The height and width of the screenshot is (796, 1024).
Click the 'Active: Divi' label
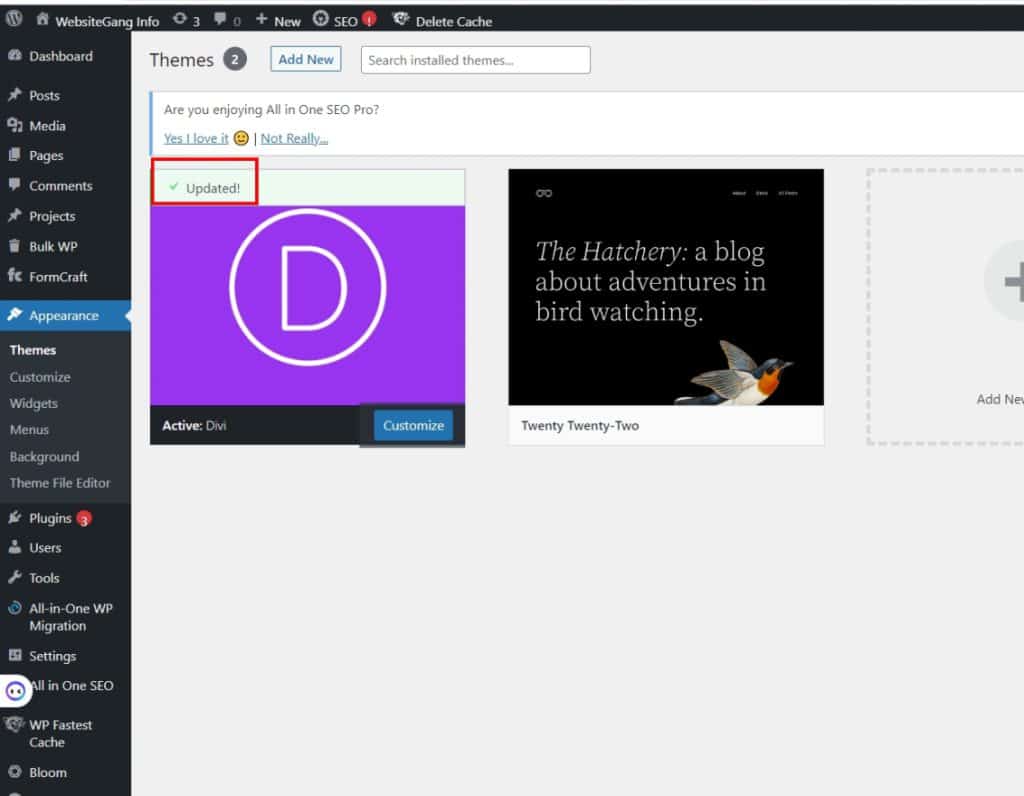point(194,426)
